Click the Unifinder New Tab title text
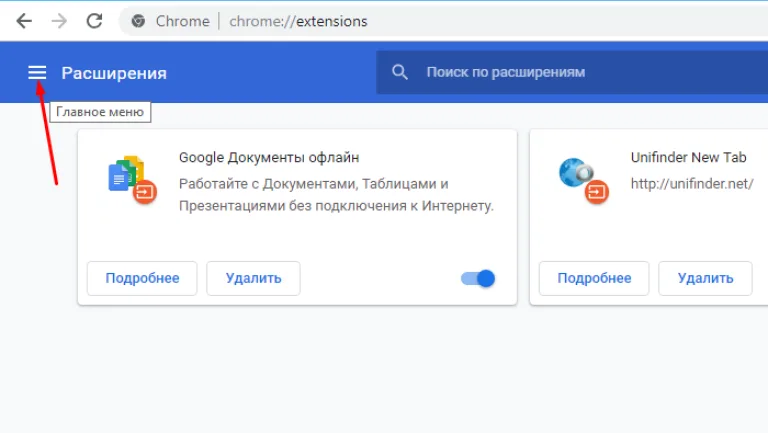This screenshot has width=768, height=433. 688,157
